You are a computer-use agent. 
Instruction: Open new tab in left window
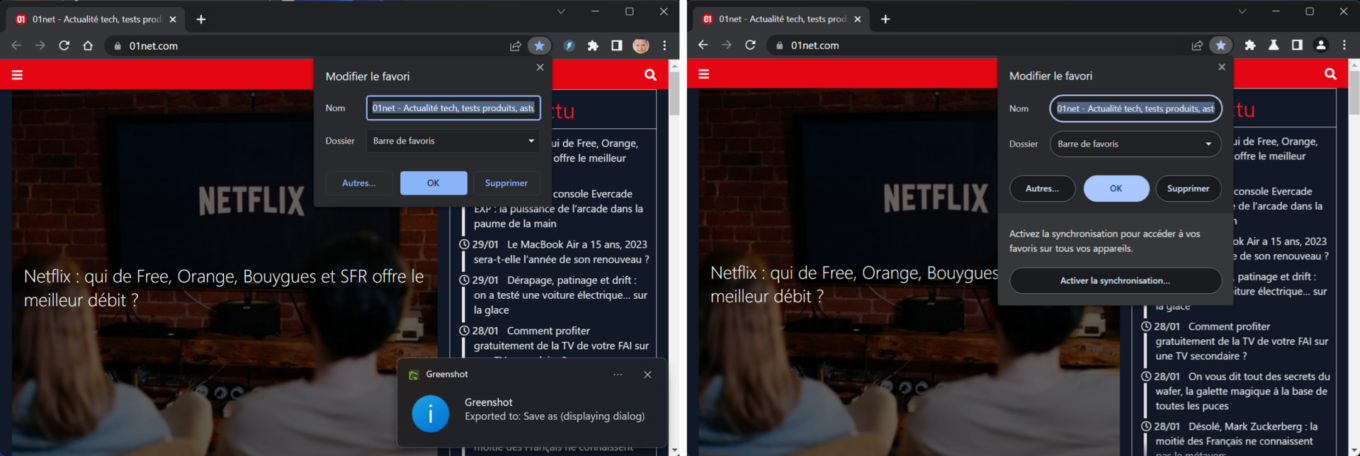tap(201, 19)
